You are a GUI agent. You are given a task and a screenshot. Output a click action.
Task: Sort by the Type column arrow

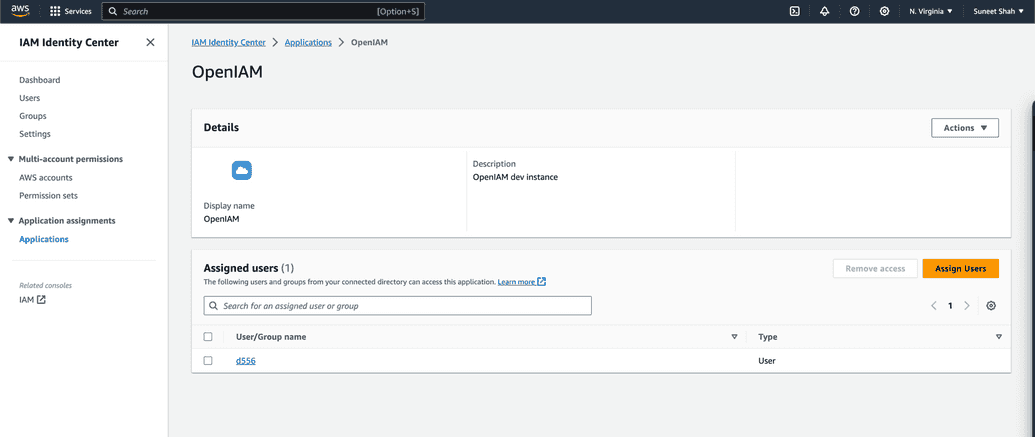coord(998,337)
